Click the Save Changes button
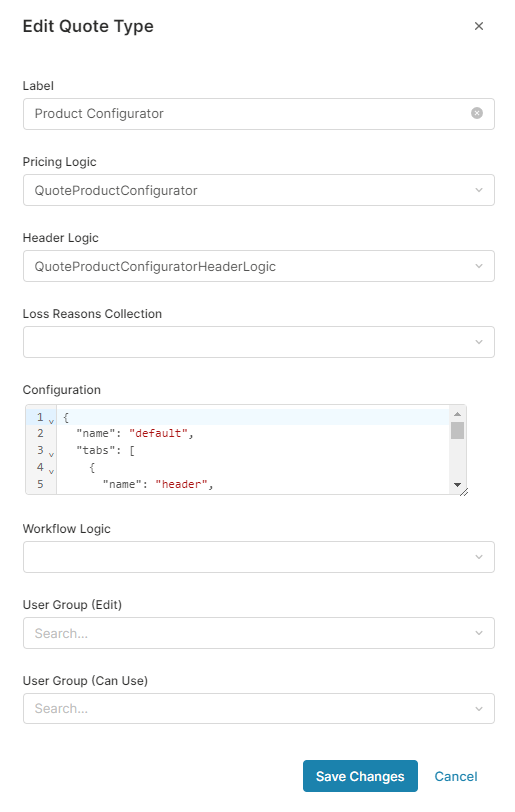 [x=360, y=776]
